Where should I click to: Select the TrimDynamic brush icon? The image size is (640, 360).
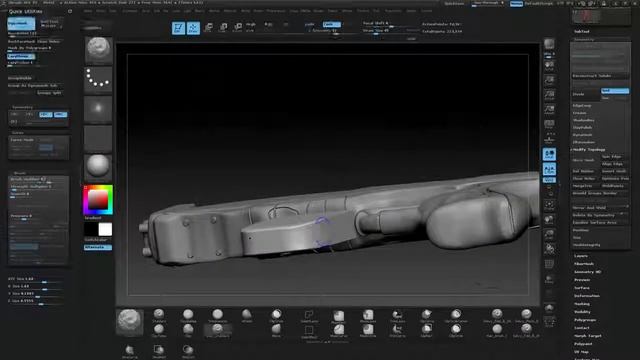[x=218, y=315]
